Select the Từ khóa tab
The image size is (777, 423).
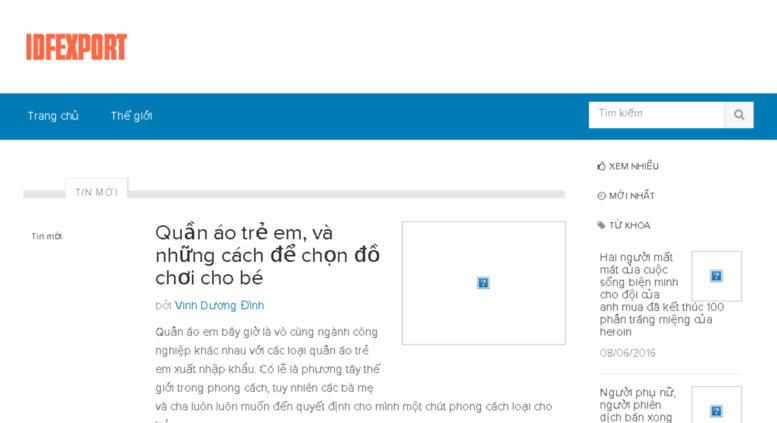(x=624, y=225)
